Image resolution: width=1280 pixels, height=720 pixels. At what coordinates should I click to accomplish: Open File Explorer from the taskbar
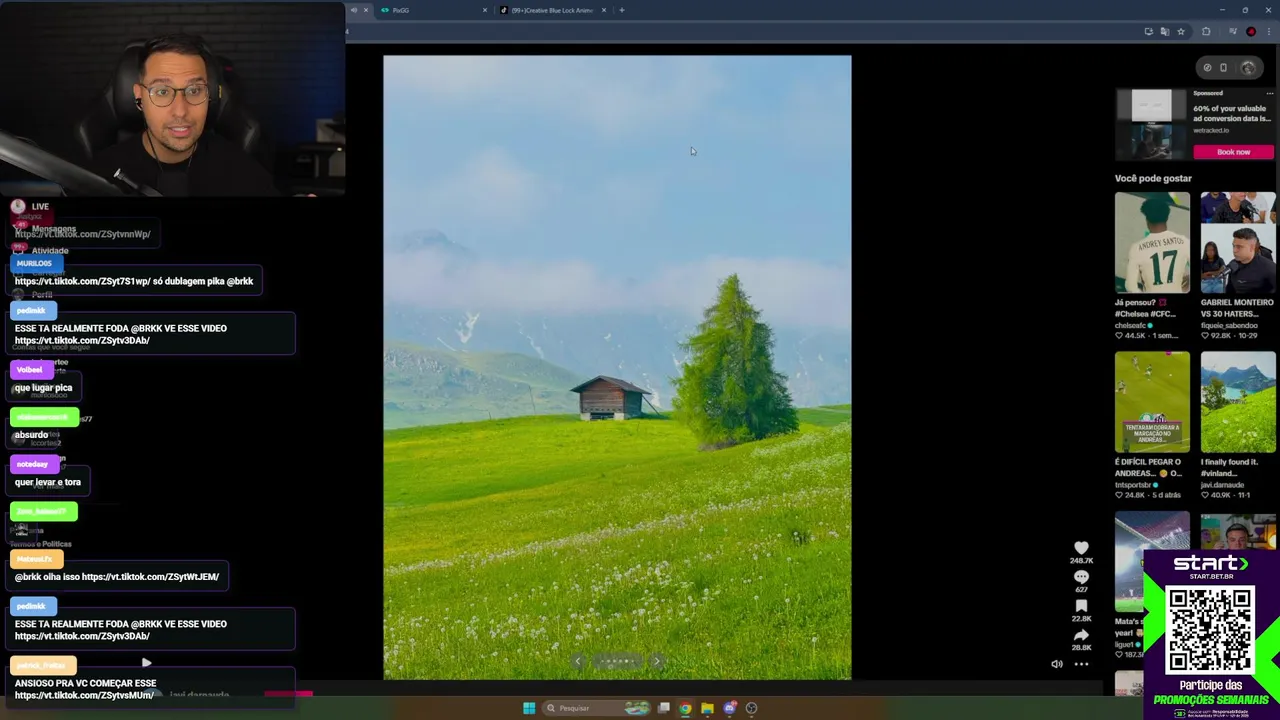pos(707,708)
